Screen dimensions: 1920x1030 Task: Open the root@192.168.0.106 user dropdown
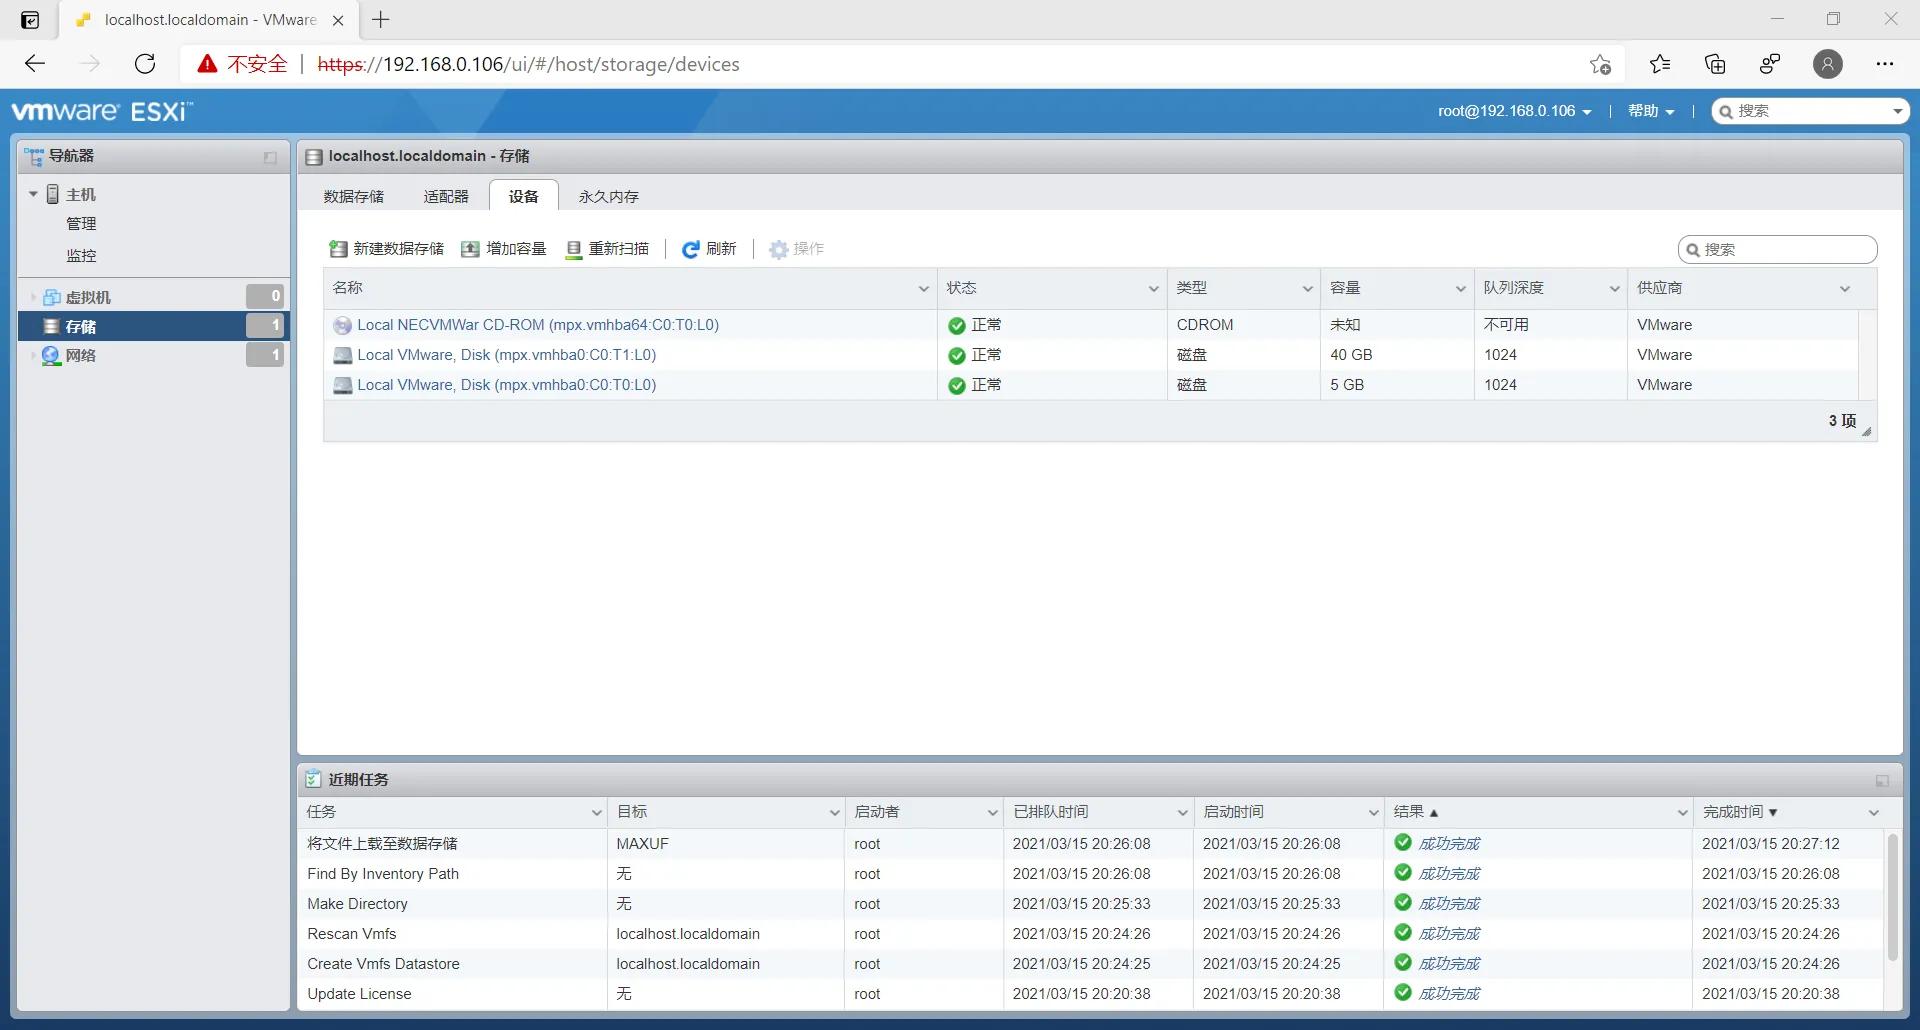[1513, 111]
